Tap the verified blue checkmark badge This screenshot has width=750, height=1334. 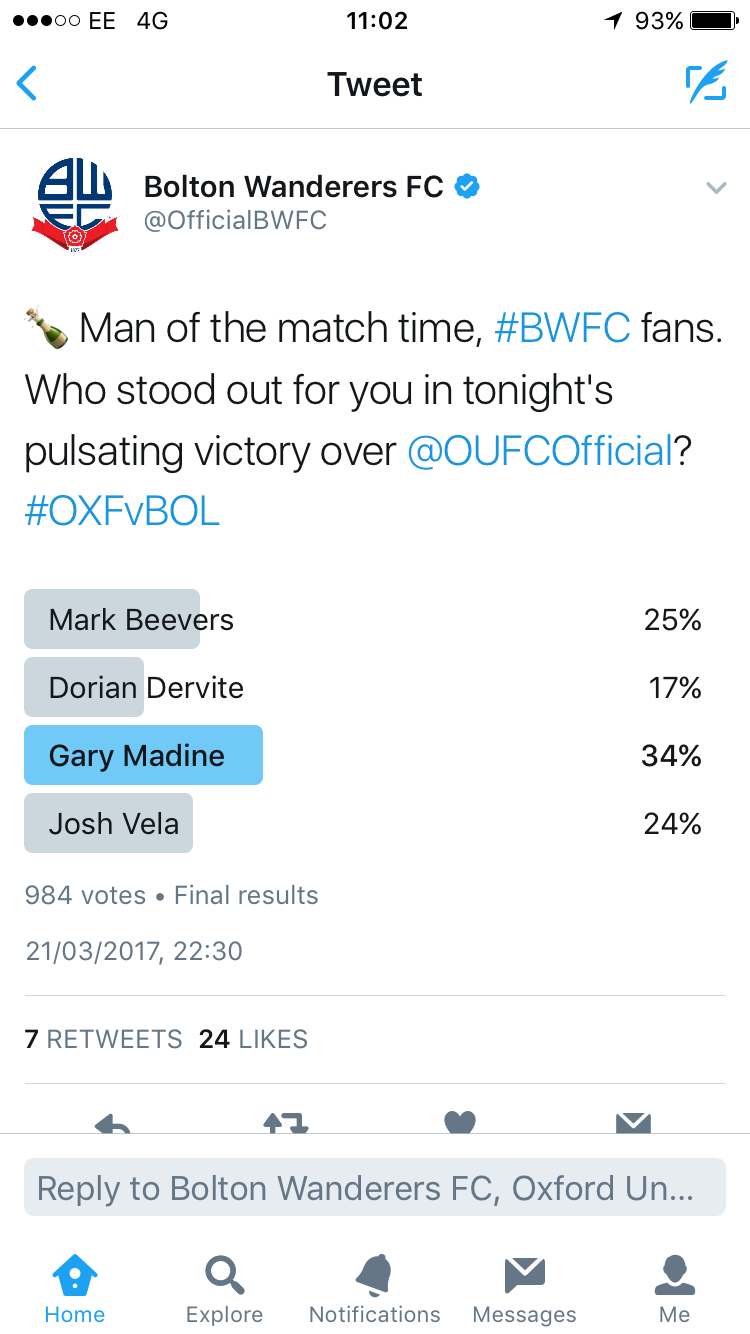(x=467, y=186)
